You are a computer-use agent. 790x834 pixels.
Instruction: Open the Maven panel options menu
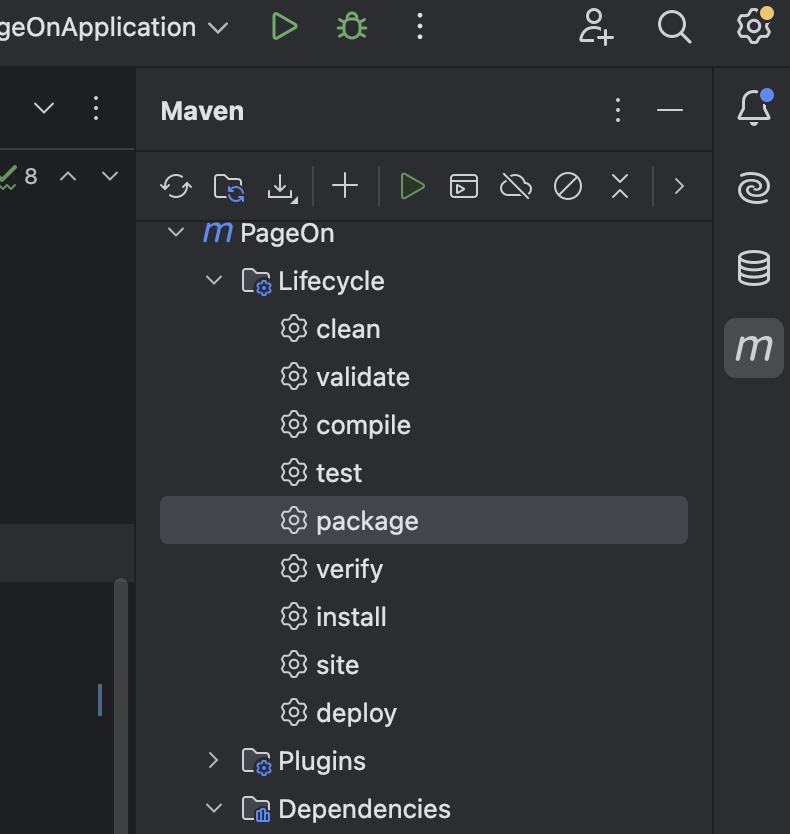coord(617,111)
